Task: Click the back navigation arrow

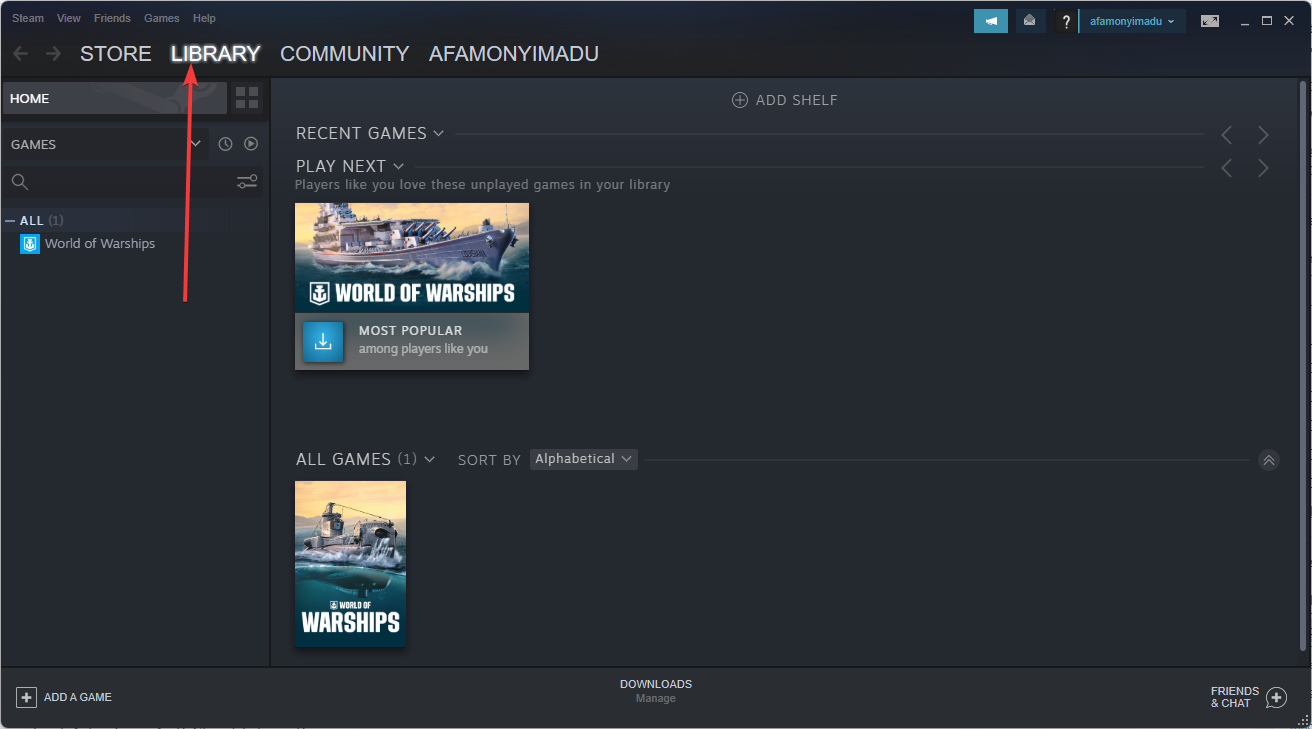Action: coord(21,54)
